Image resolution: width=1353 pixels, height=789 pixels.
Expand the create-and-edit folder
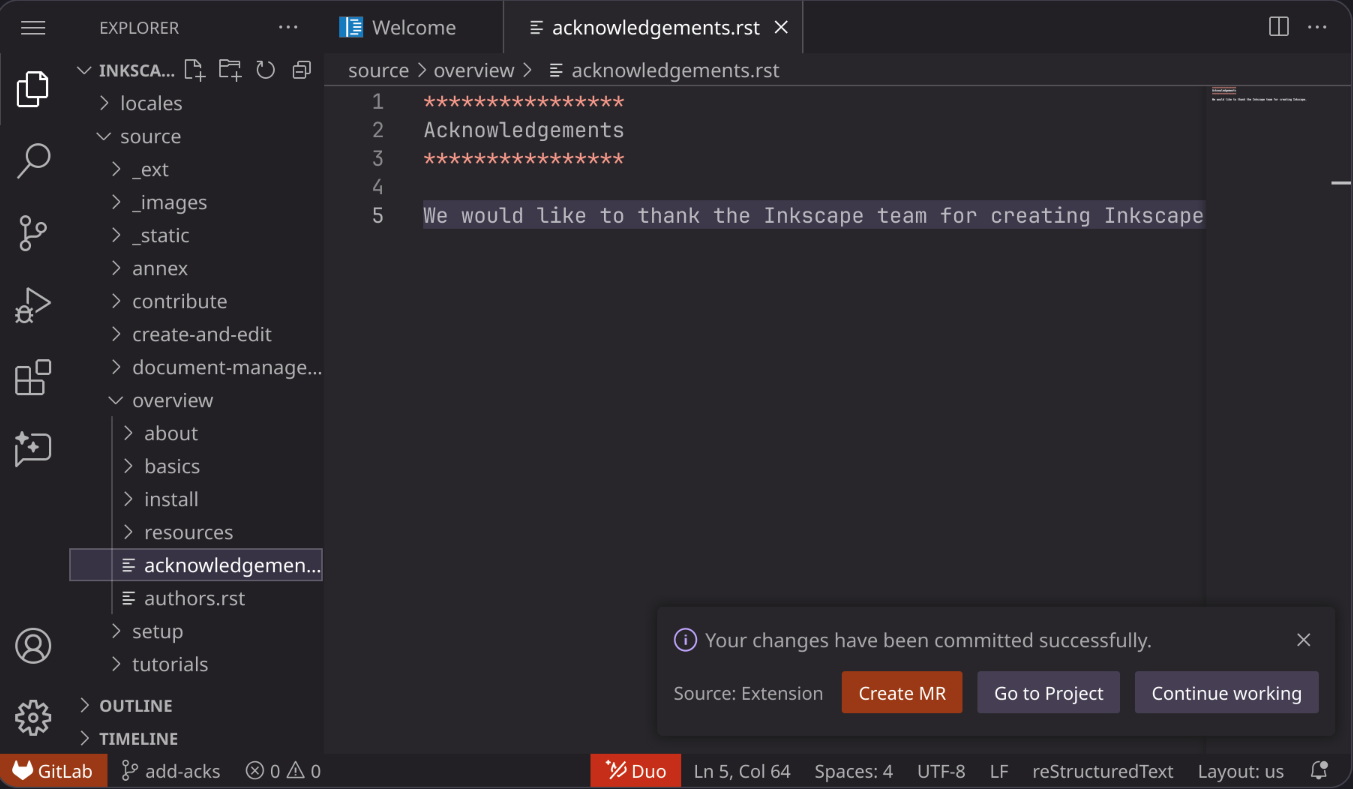click(x=196, y=334)
